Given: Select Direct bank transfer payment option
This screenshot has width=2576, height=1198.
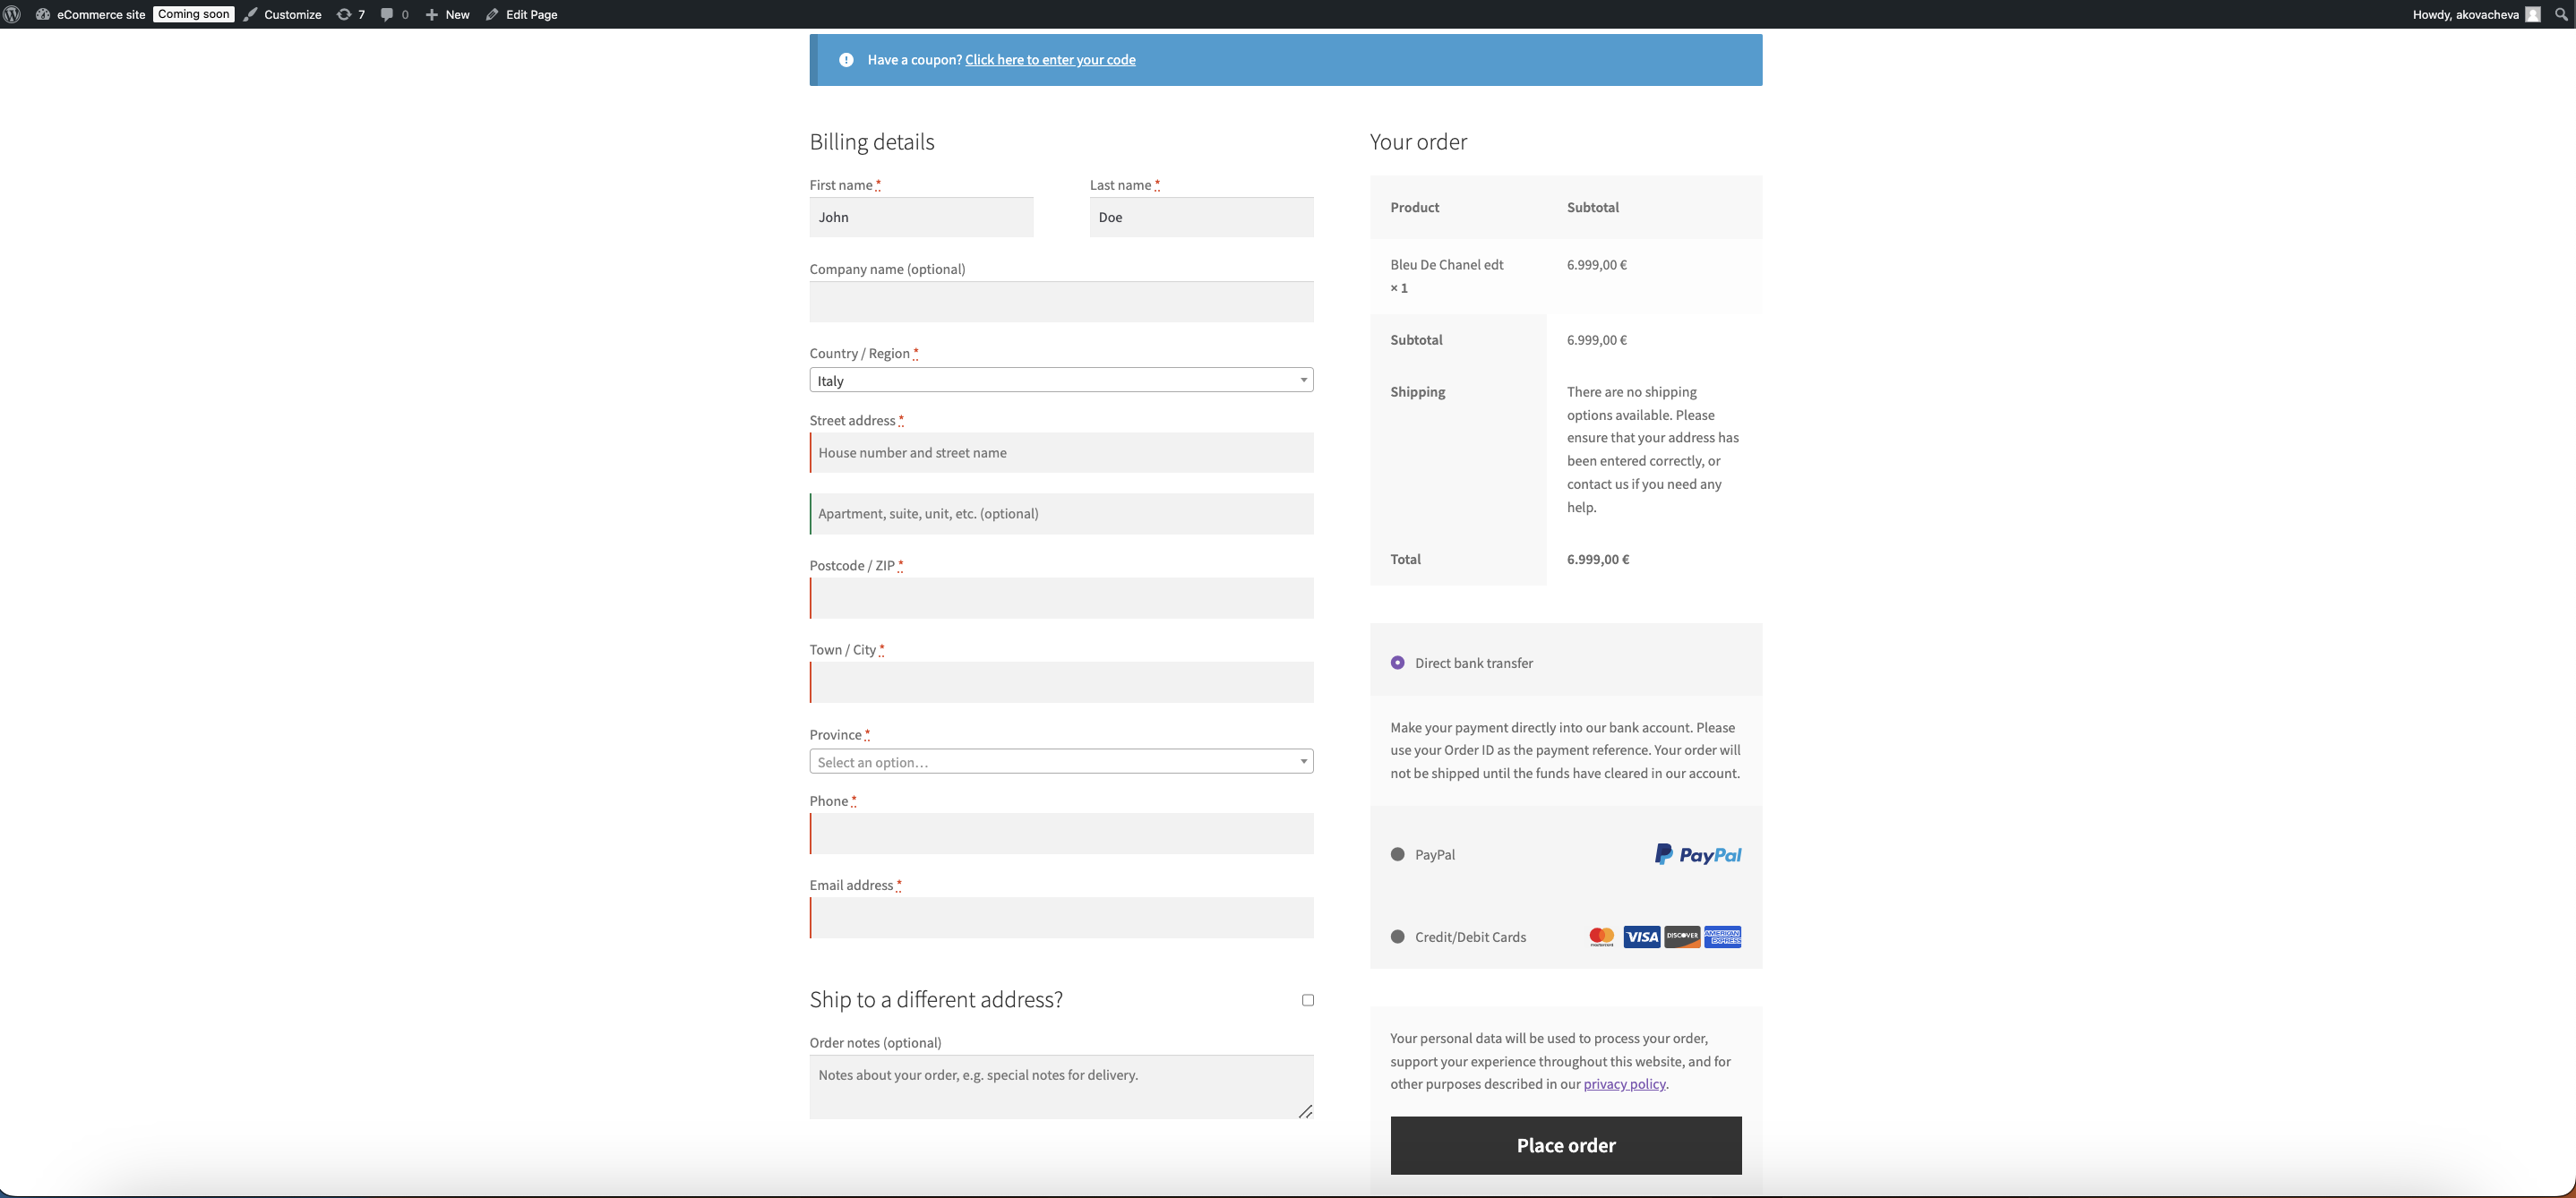Looking at the screenshot, I should 1397,663.
